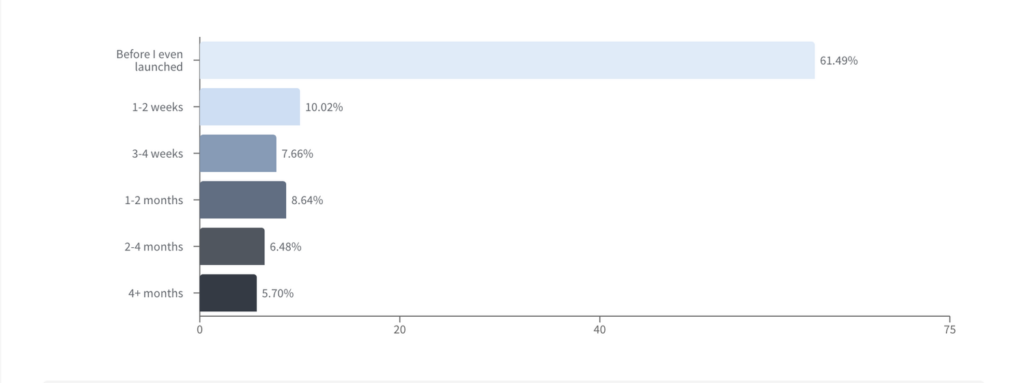Click the 'Before I even launched' bar

click(507, 60)
